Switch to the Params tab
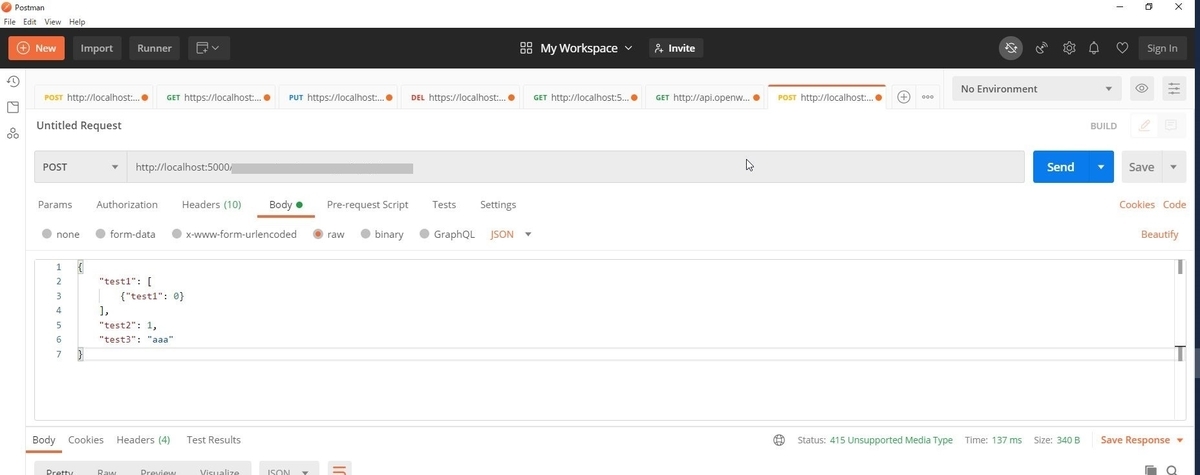Viewport: 1200px width, 475px height. pyautogui.click(x=55, y=205)
